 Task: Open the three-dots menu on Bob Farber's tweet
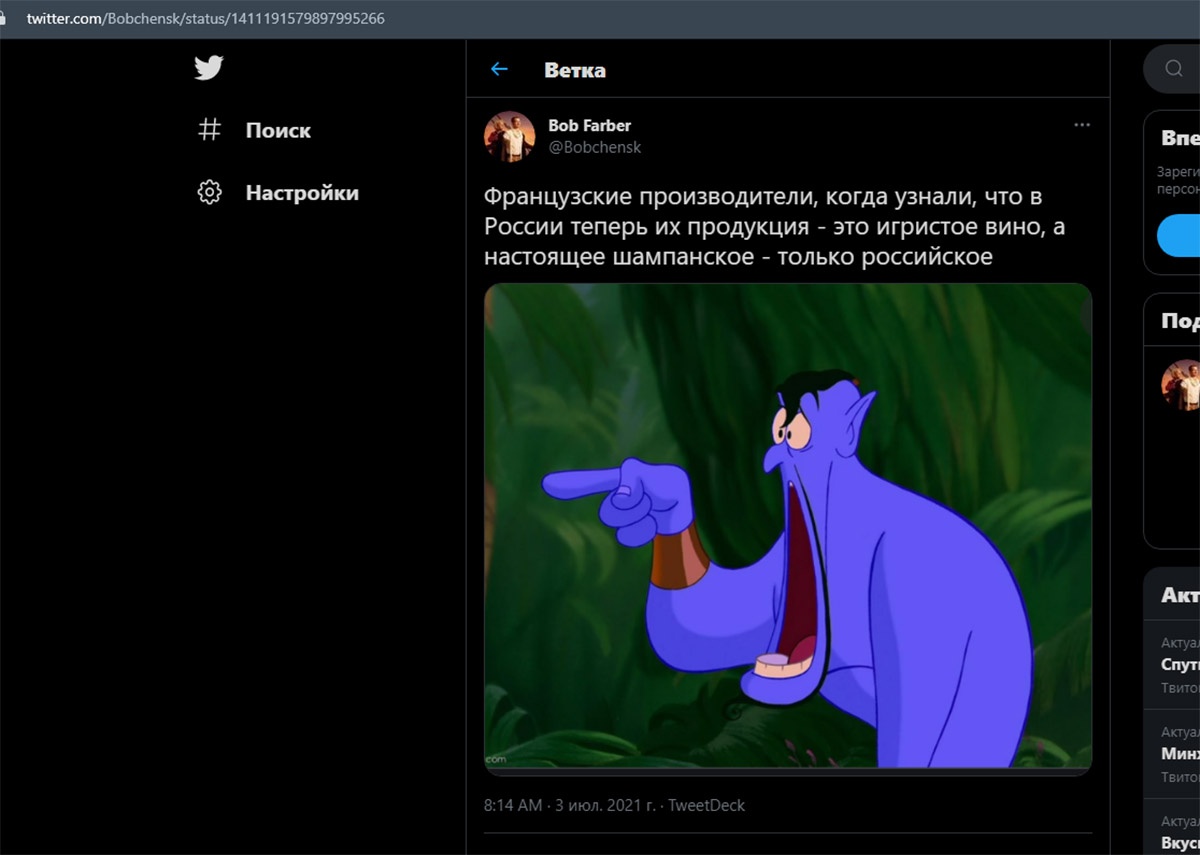click(1082, 125)
